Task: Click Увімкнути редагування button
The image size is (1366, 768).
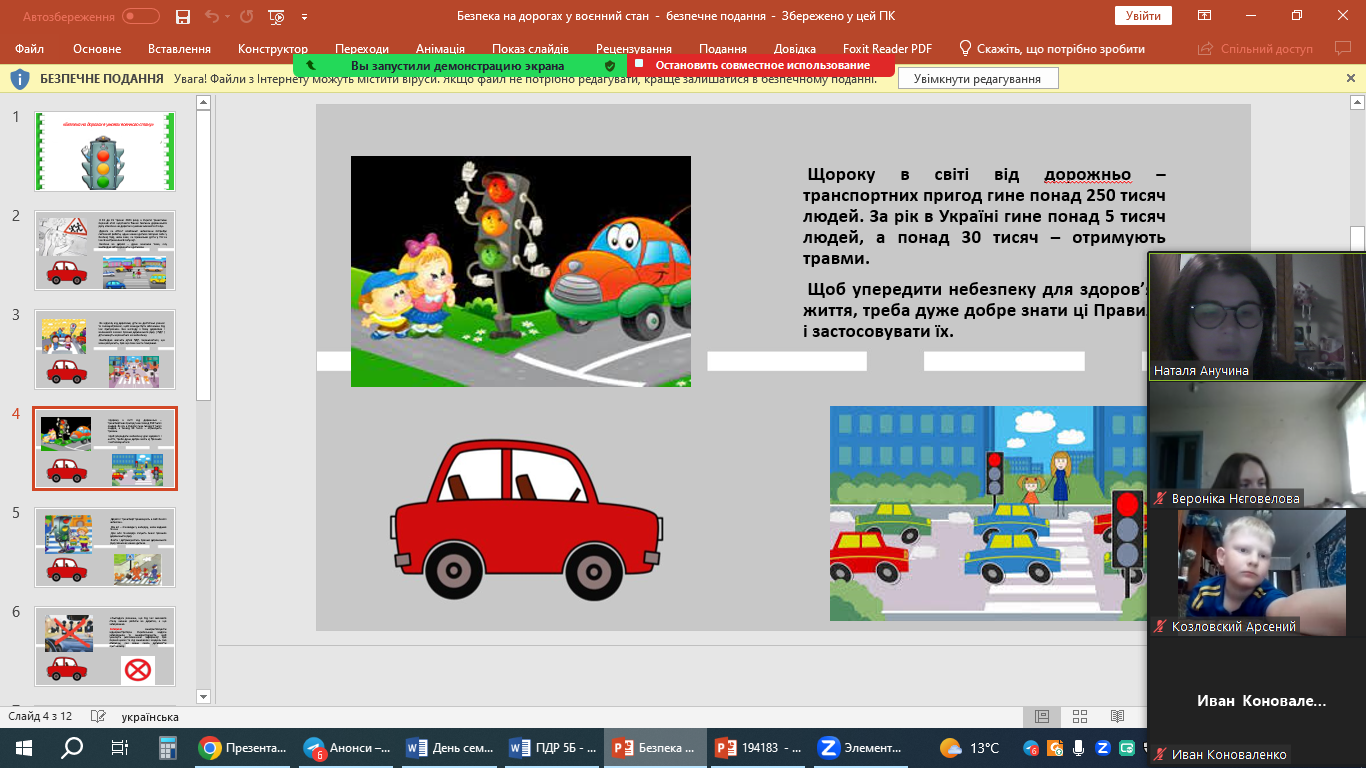Action: (978, 79)
